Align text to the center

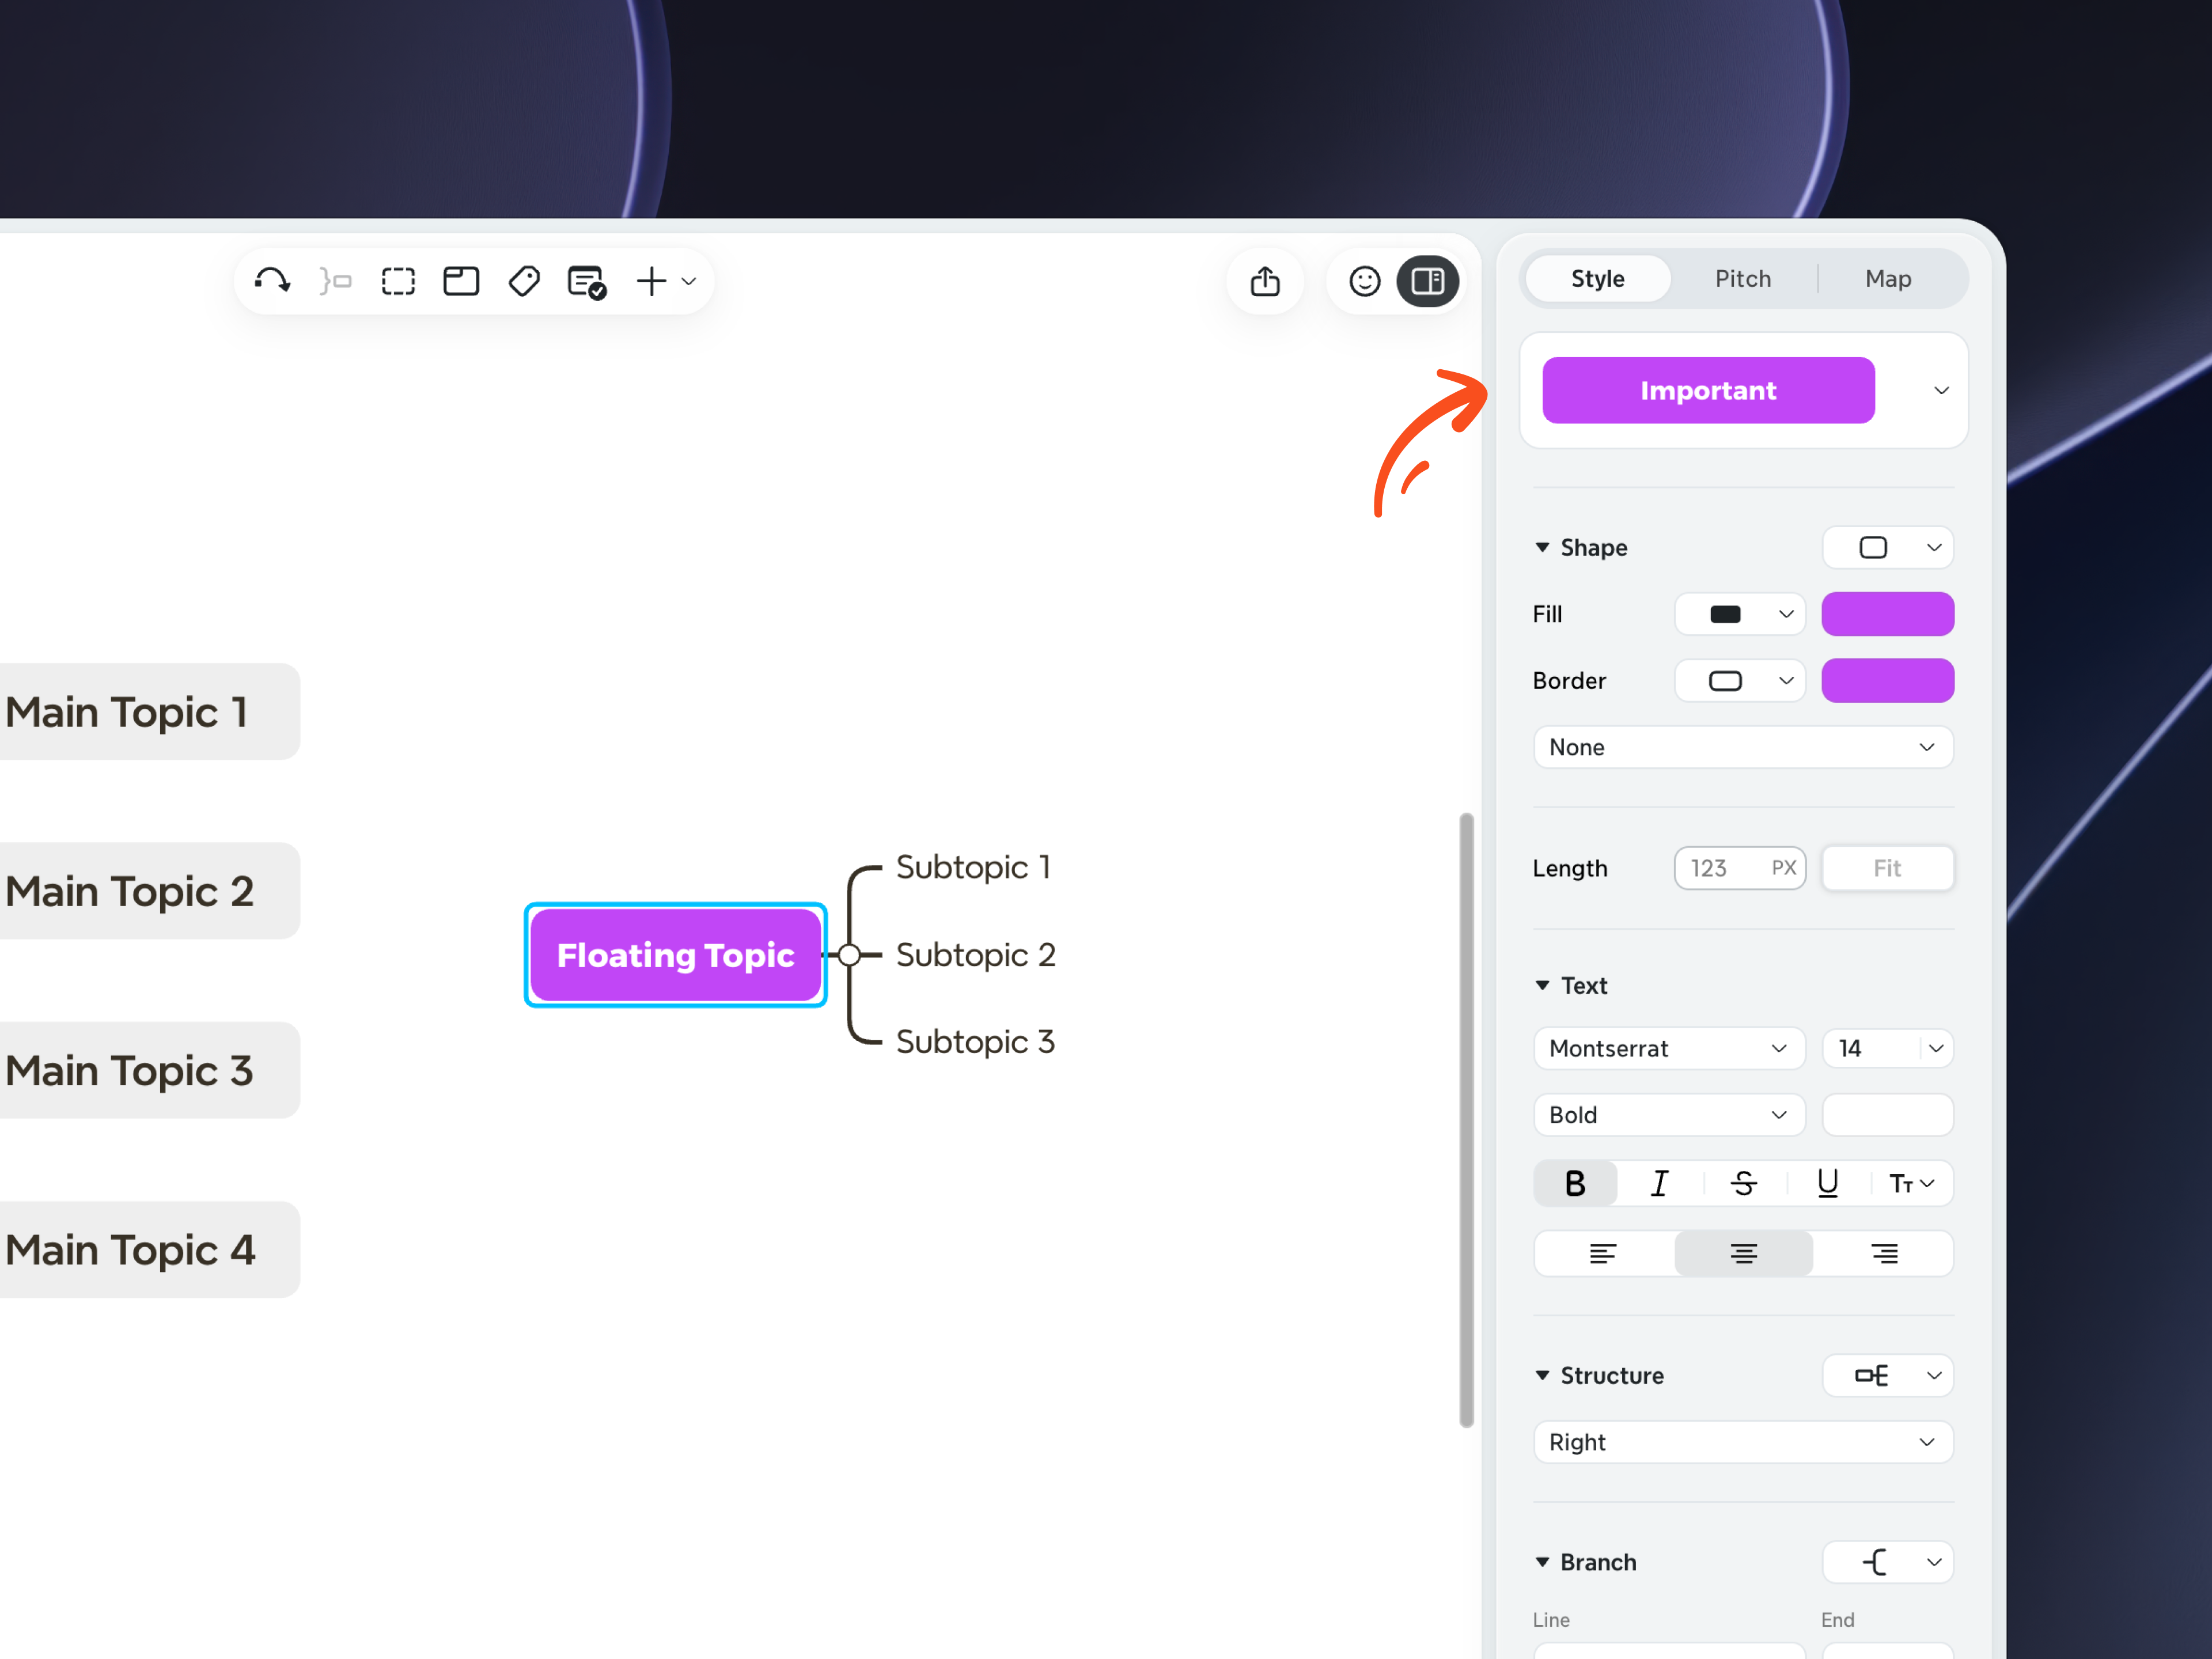pyautogui.click(x=1743, y=1254)
